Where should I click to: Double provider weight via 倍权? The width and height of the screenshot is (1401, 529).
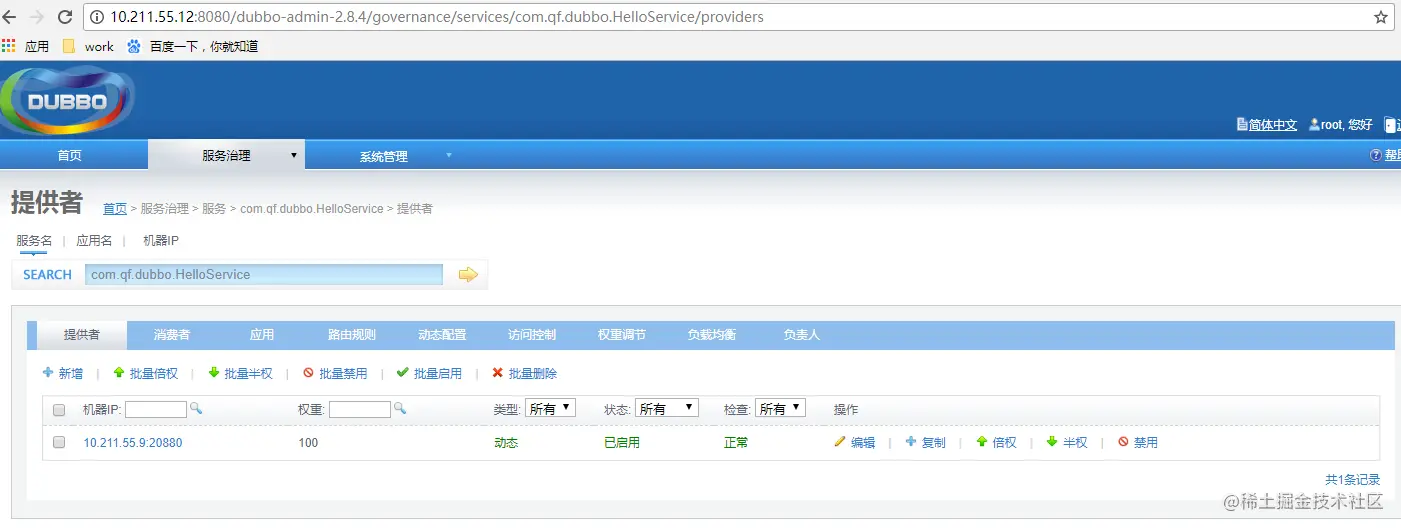pos(997,442)
